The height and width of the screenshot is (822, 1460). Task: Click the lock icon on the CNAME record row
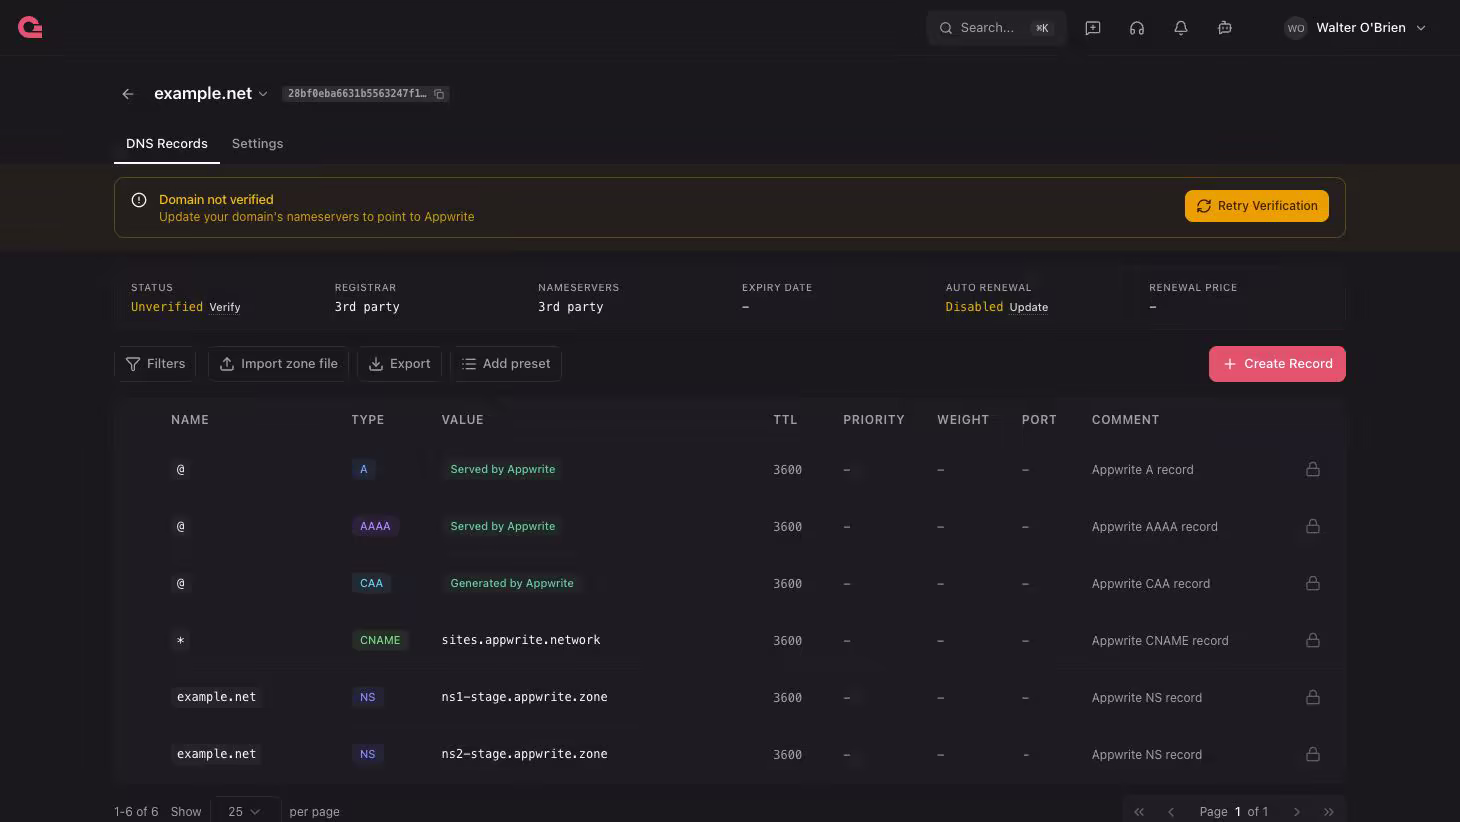(x=1313, y=640)
